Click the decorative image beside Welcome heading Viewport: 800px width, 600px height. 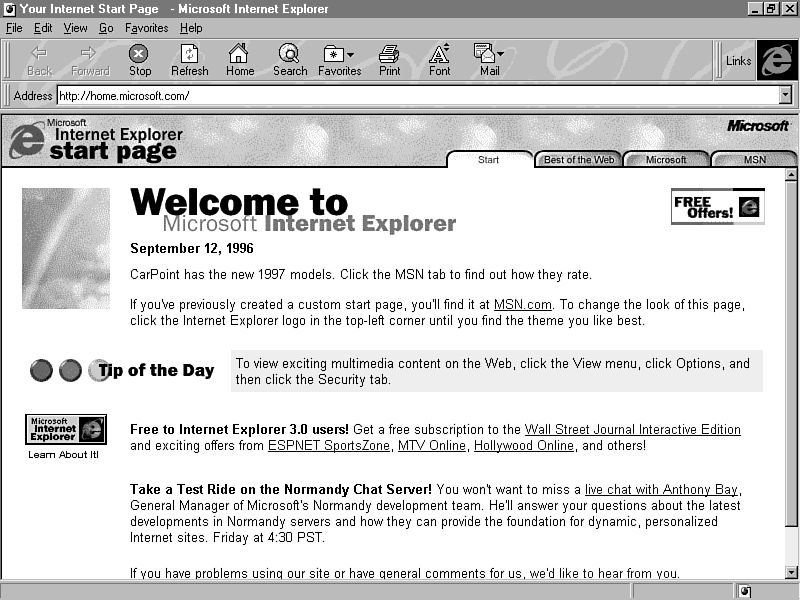coord(66,248)
